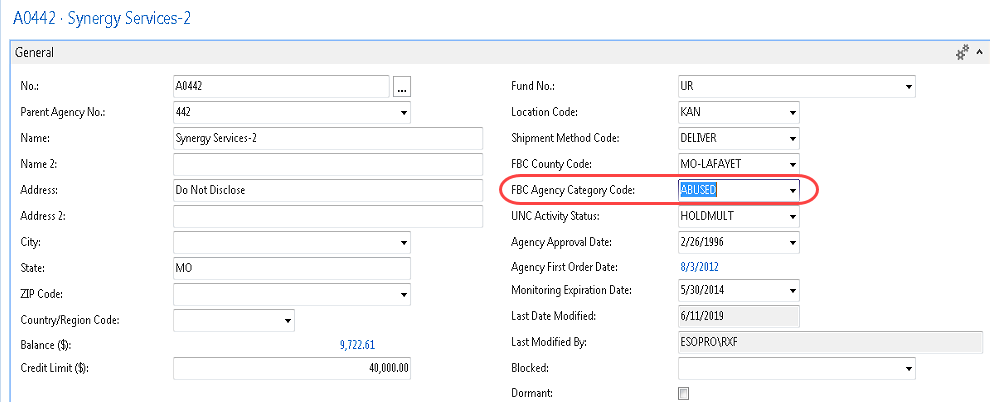Open the Location Code dropdown arrow
Image resolution: width=990 pixels, height=402 pixels.
(792, 113)
